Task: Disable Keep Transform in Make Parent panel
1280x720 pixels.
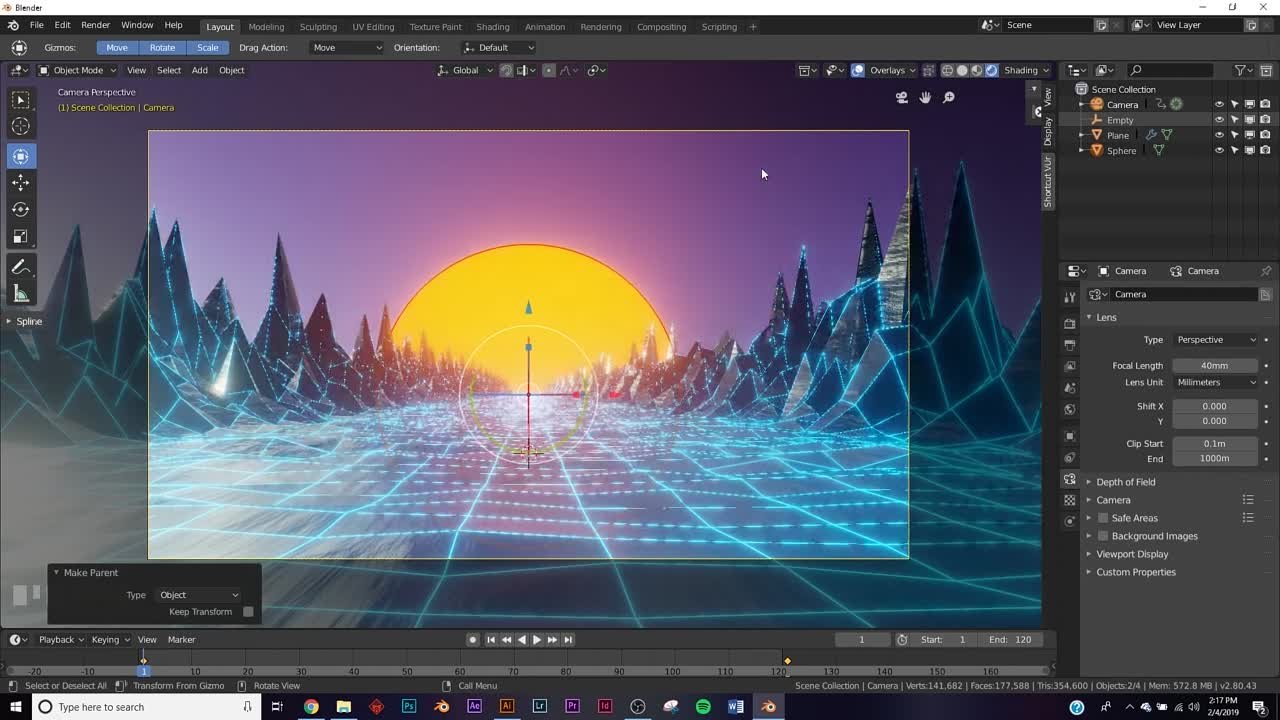Action: (x=247, y=611)
